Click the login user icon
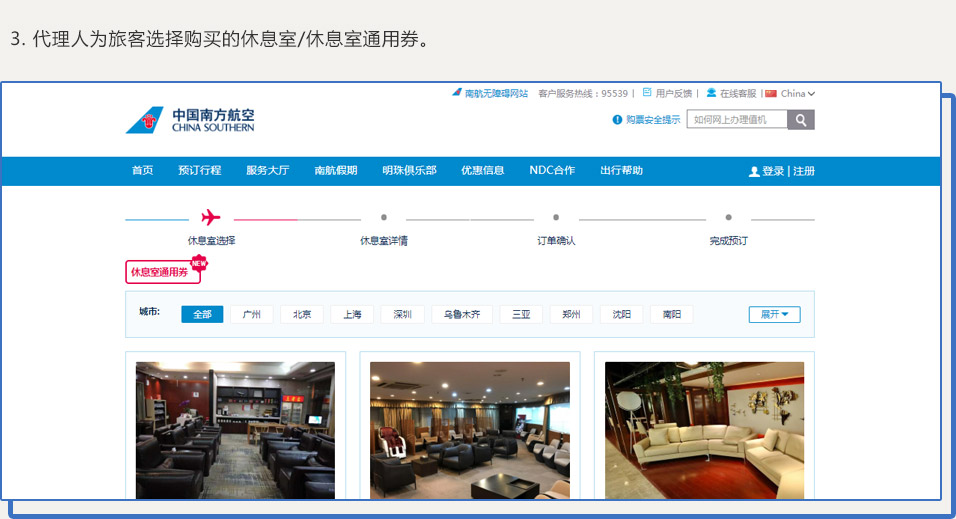This screenshot has width=956, height=519. tap(754, 171)
